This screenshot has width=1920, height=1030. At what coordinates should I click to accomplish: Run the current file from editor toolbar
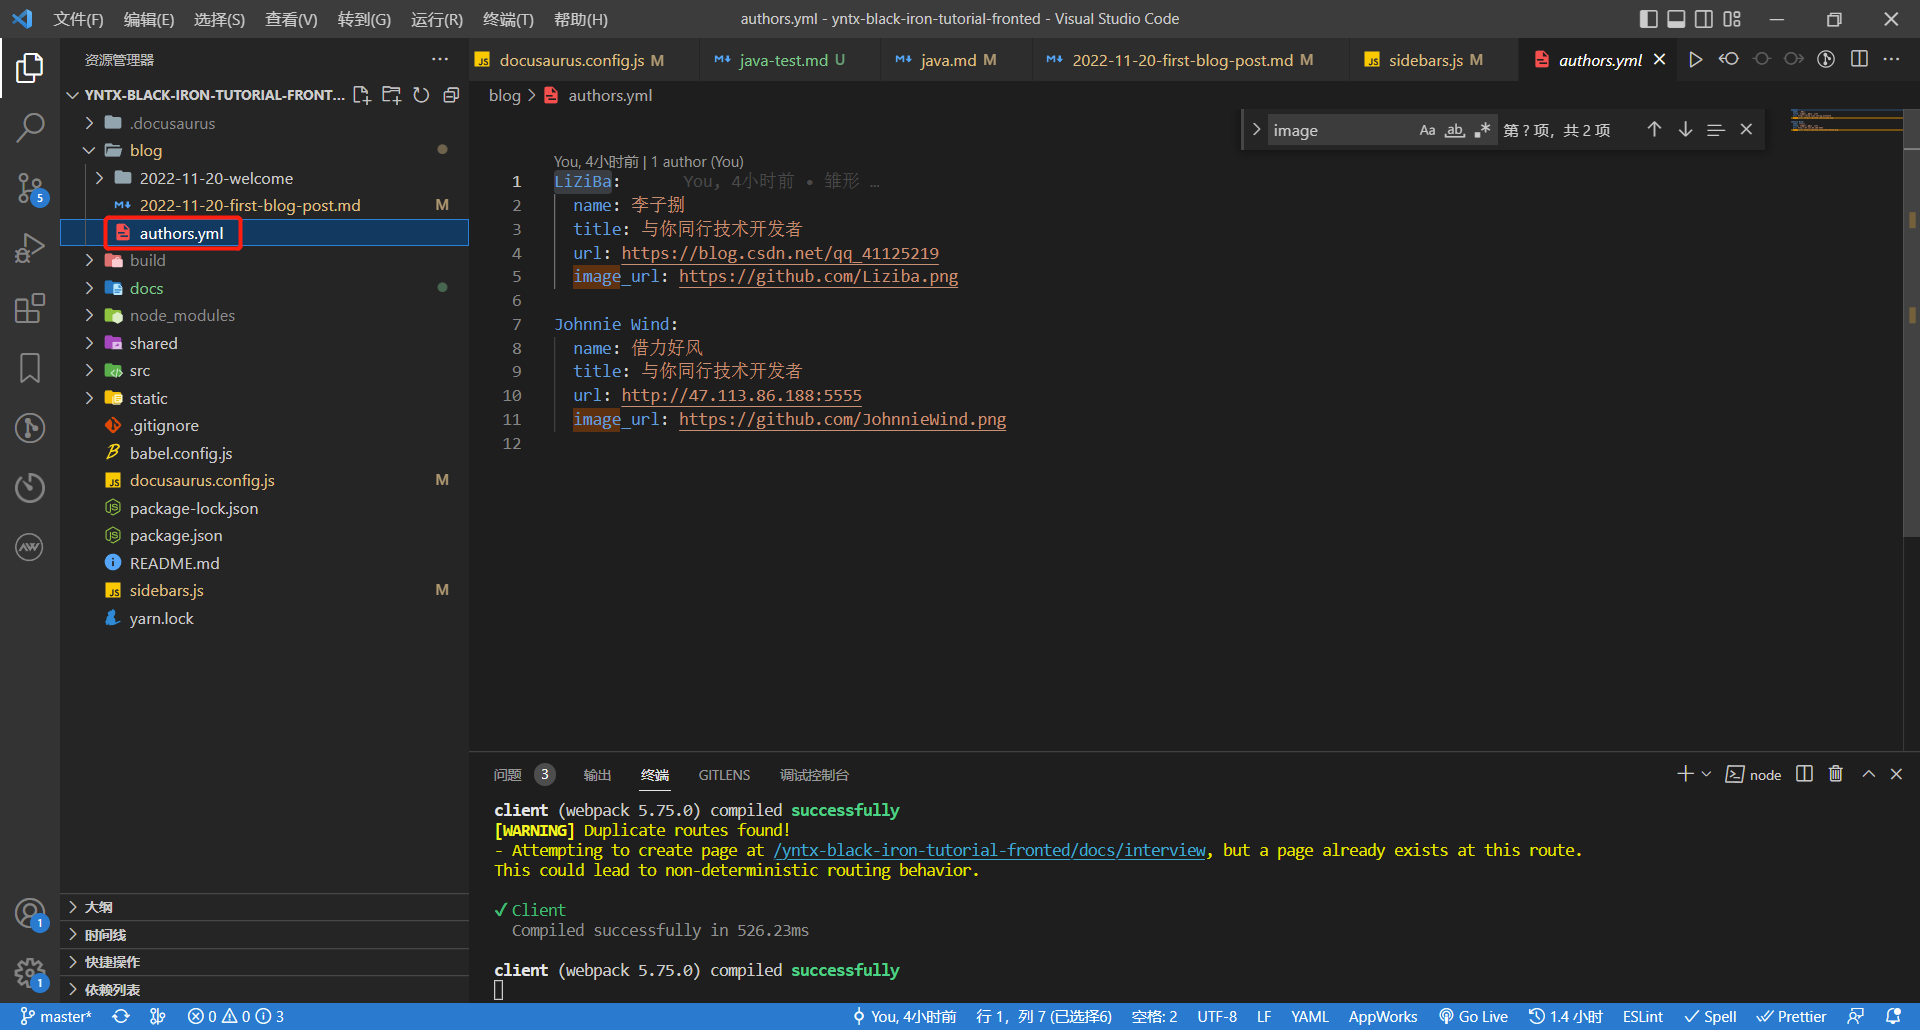click(x=1696, y=59)
